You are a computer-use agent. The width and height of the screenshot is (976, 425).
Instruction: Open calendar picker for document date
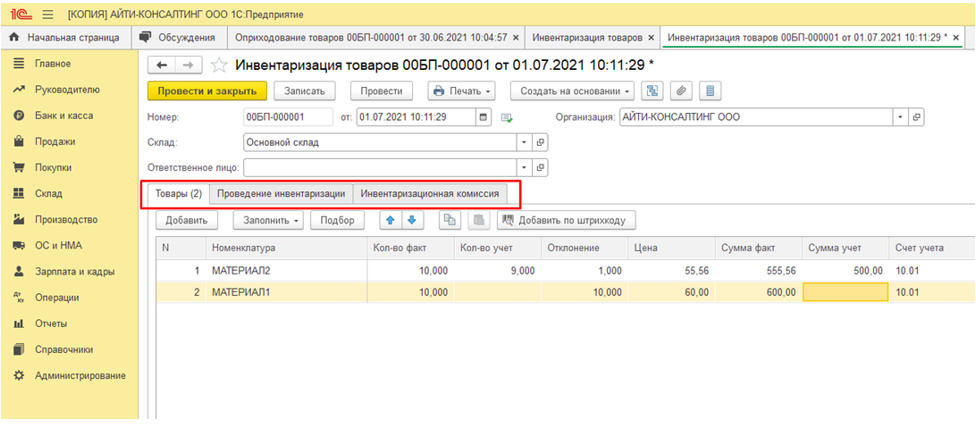485,117
